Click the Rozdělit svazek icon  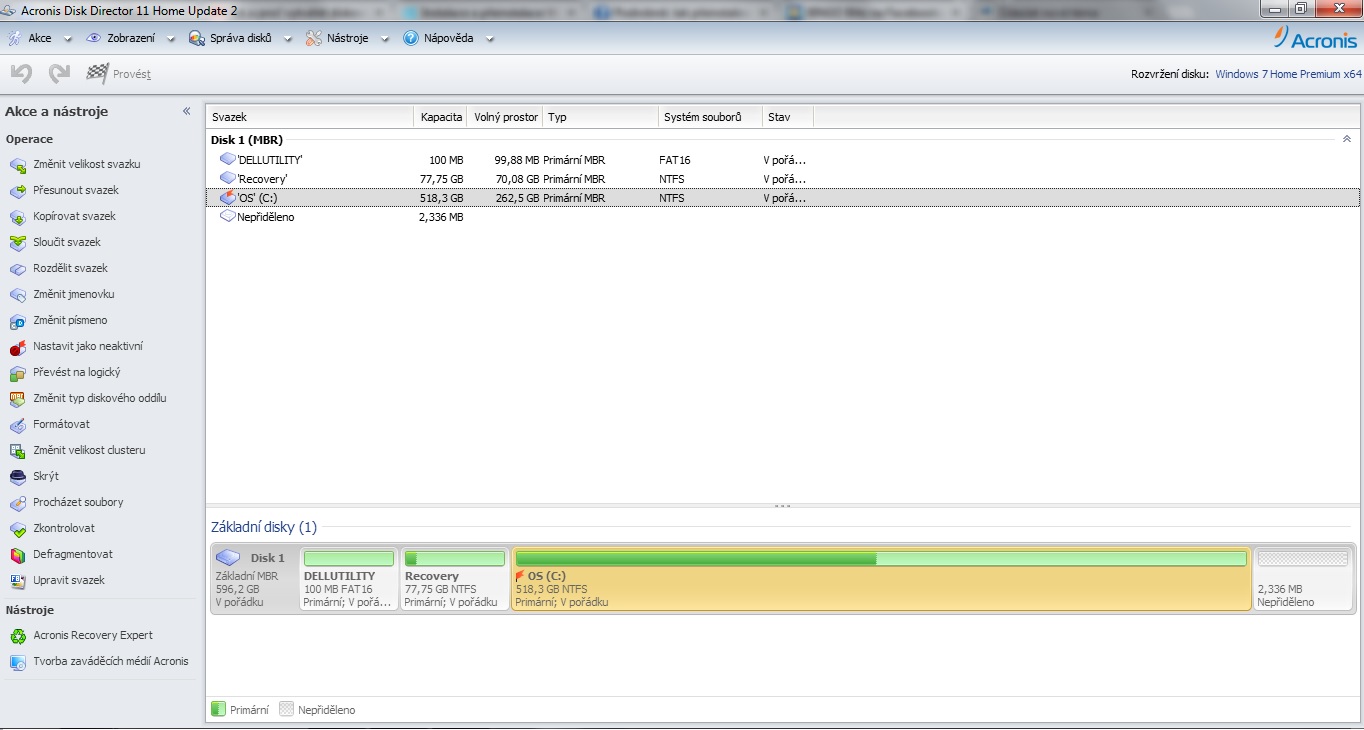pyautogui.click(x=17, y=269)
